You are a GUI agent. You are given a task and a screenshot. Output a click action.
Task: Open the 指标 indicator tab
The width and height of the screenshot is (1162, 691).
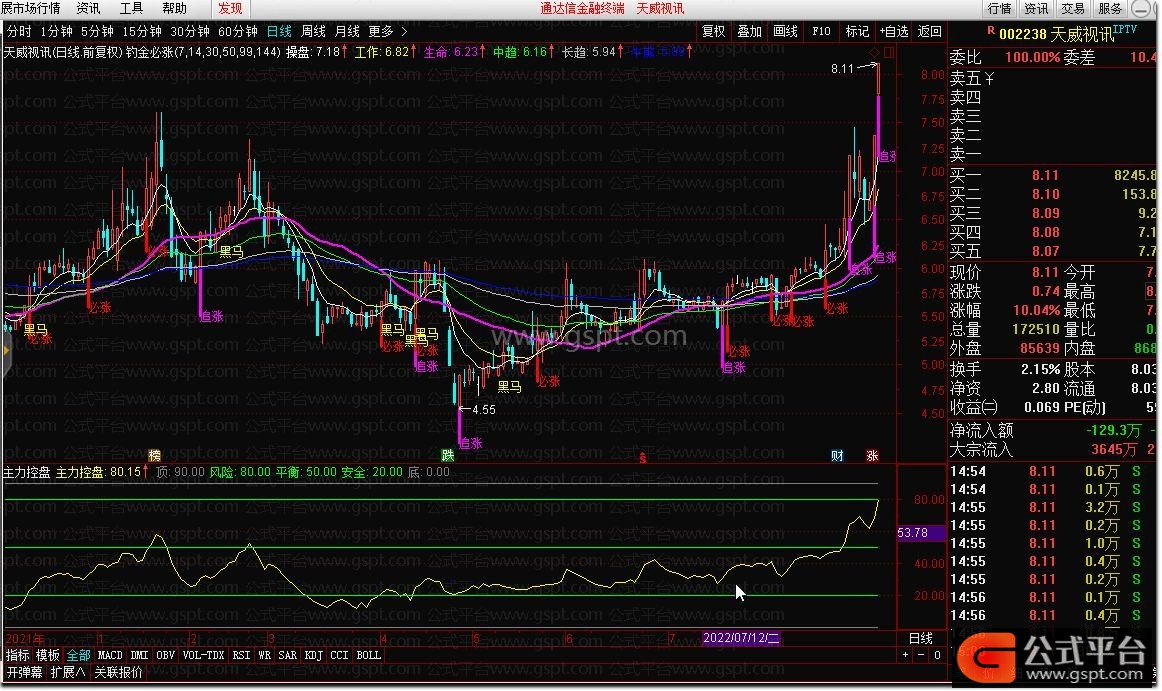(x=18, y=655)
